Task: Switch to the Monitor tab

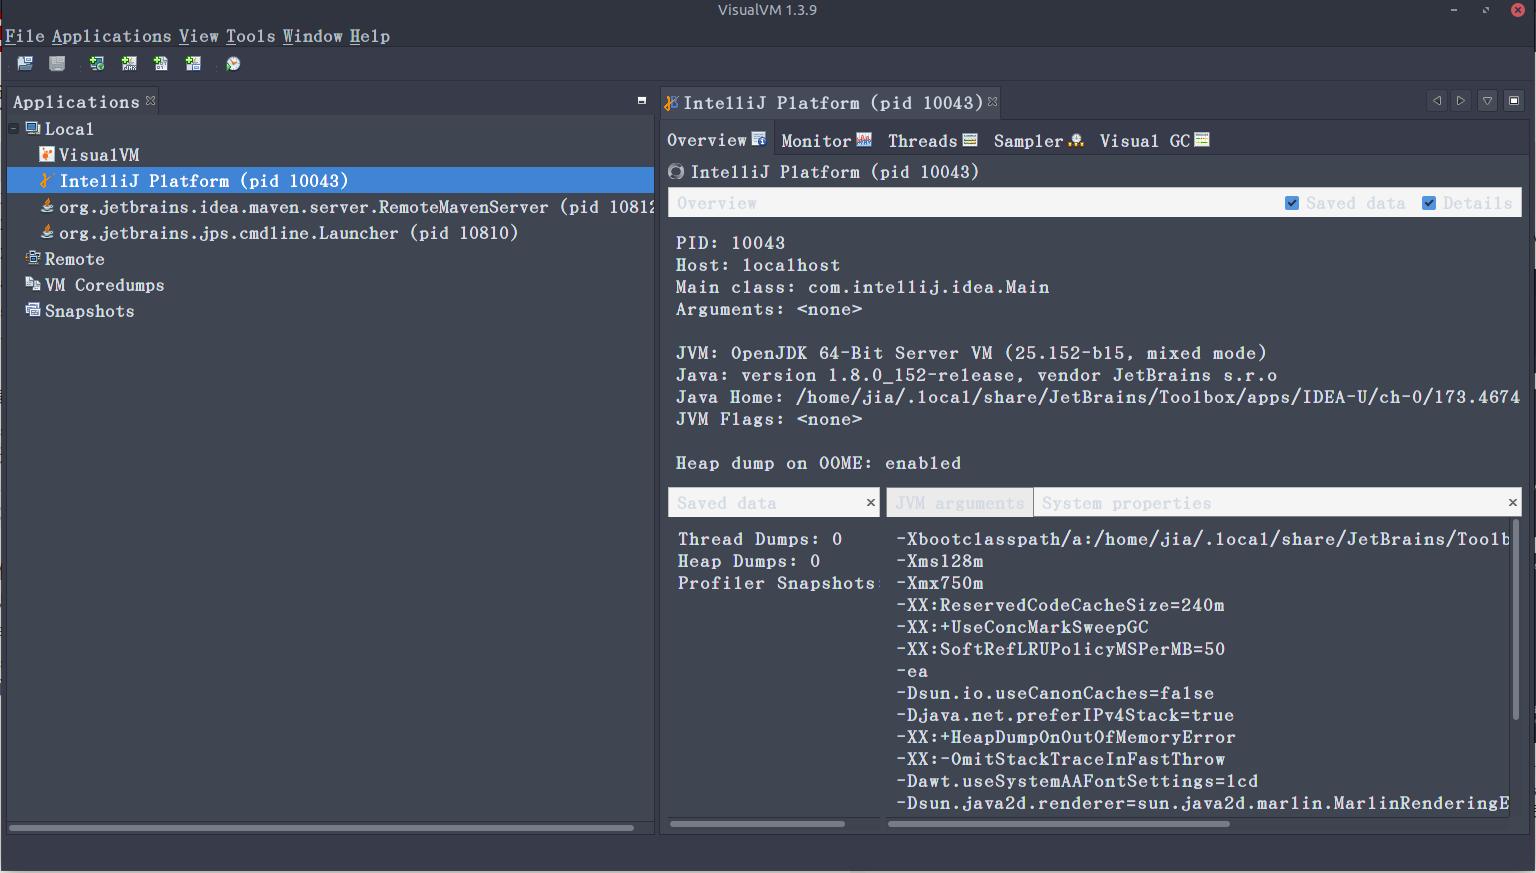Action: coord(826,141)
